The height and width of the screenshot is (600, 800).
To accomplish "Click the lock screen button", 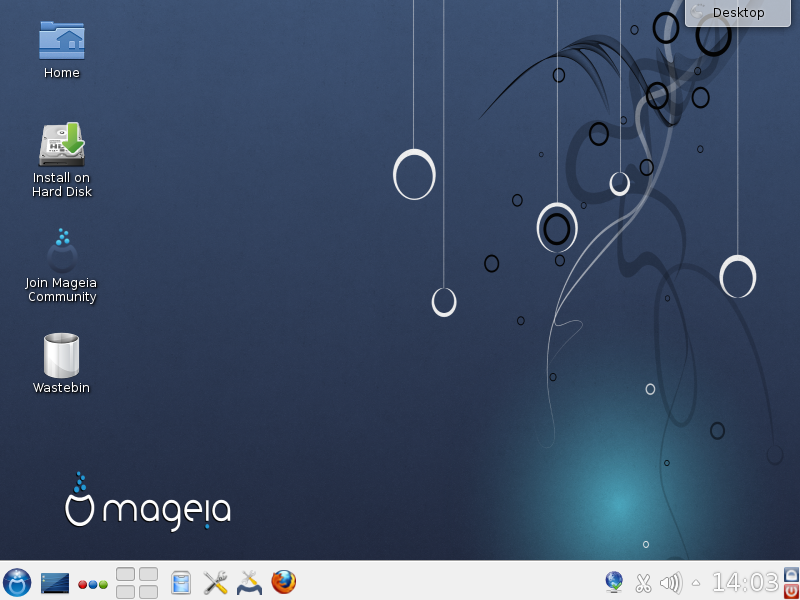I will 791,574.
